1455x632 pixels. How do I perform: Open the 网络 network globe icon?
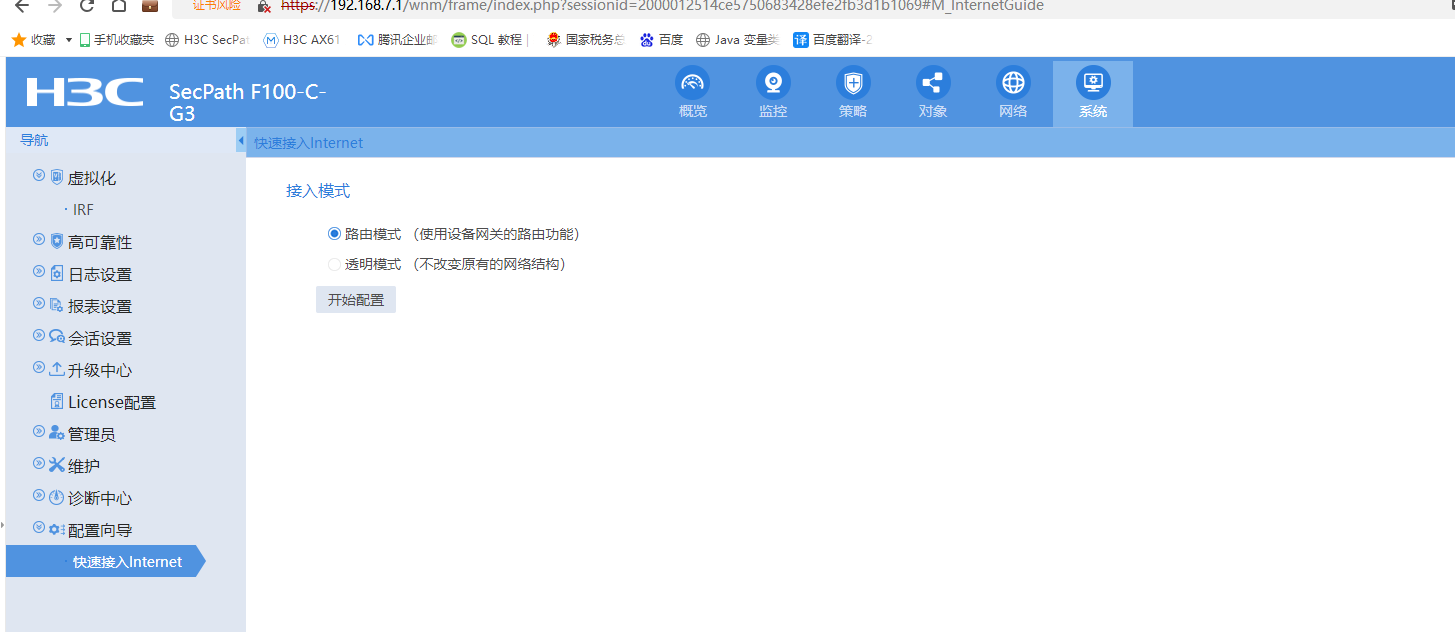click(x=1013, y=82)
